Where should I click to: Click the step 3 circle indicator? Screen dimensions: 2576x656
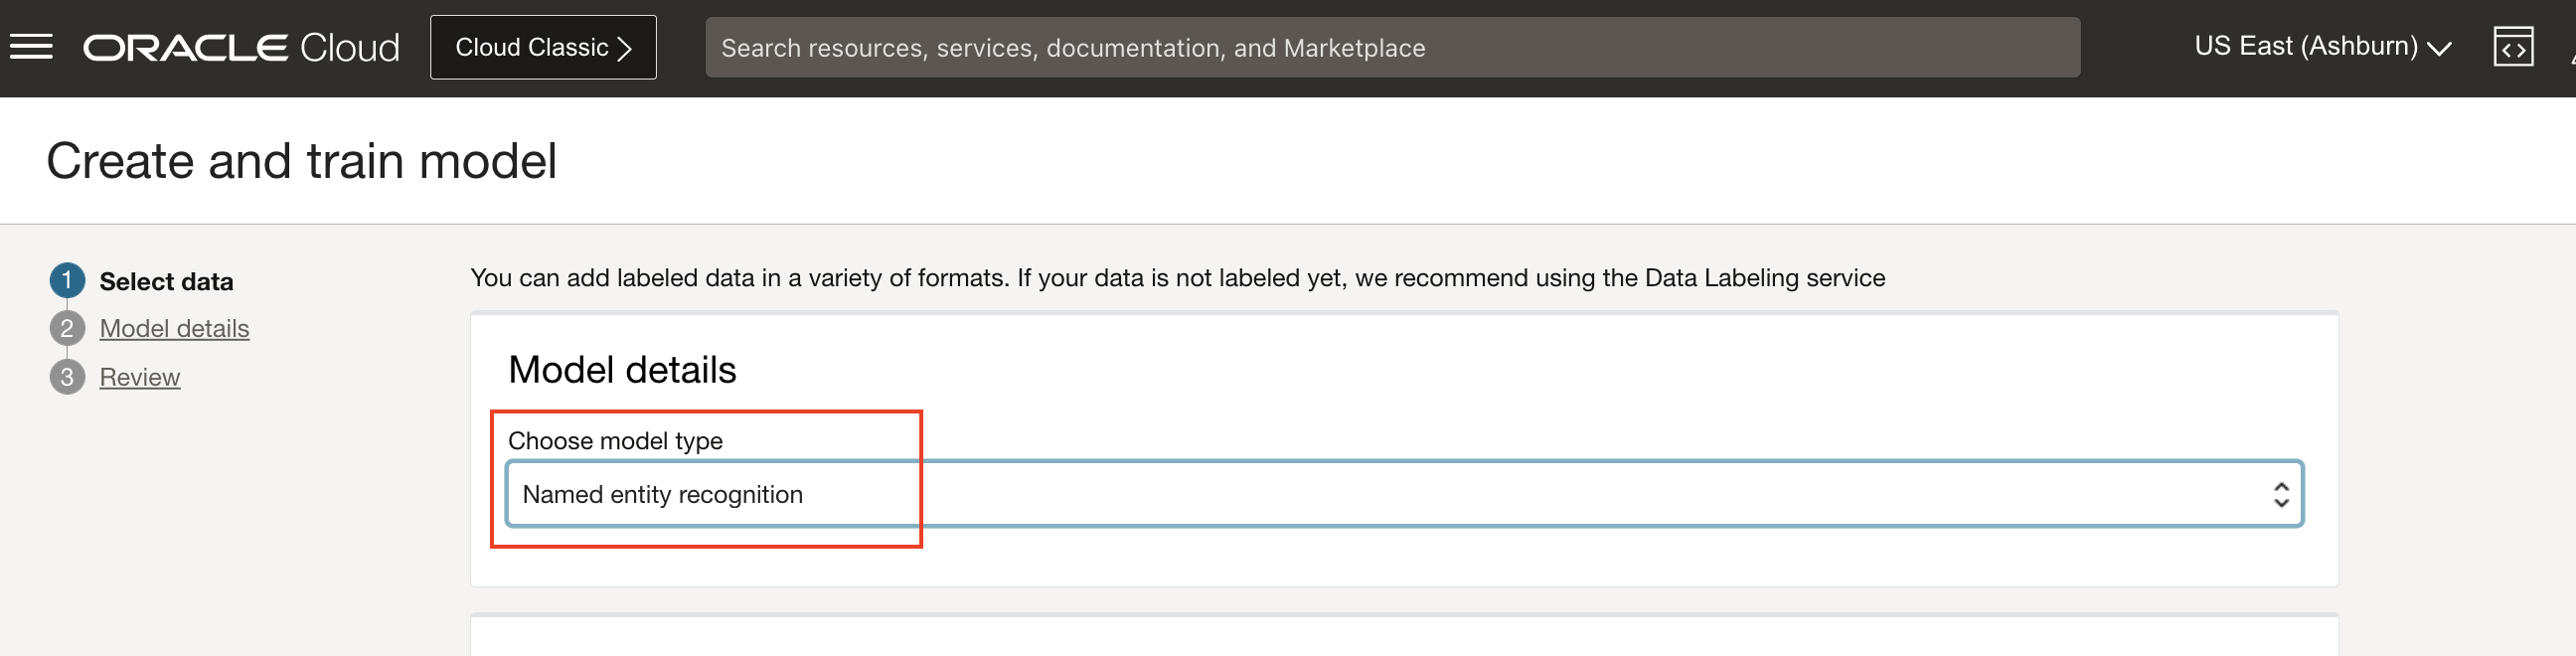click(x=67, y=377)
